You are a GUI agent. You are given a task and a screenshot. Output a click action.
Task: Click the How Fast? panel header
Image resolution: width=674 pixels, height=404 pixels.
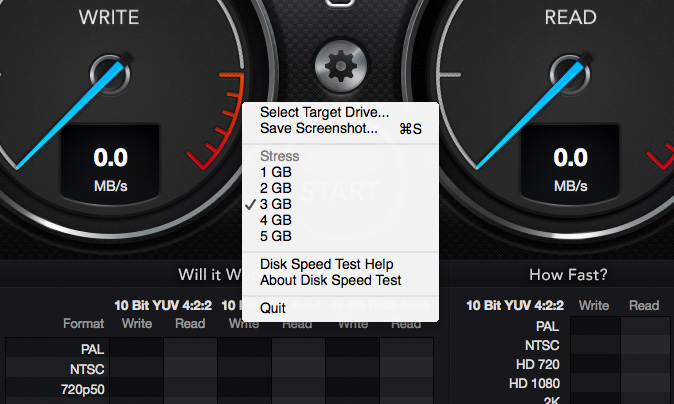pyautogui.click(x=567, y=274)
